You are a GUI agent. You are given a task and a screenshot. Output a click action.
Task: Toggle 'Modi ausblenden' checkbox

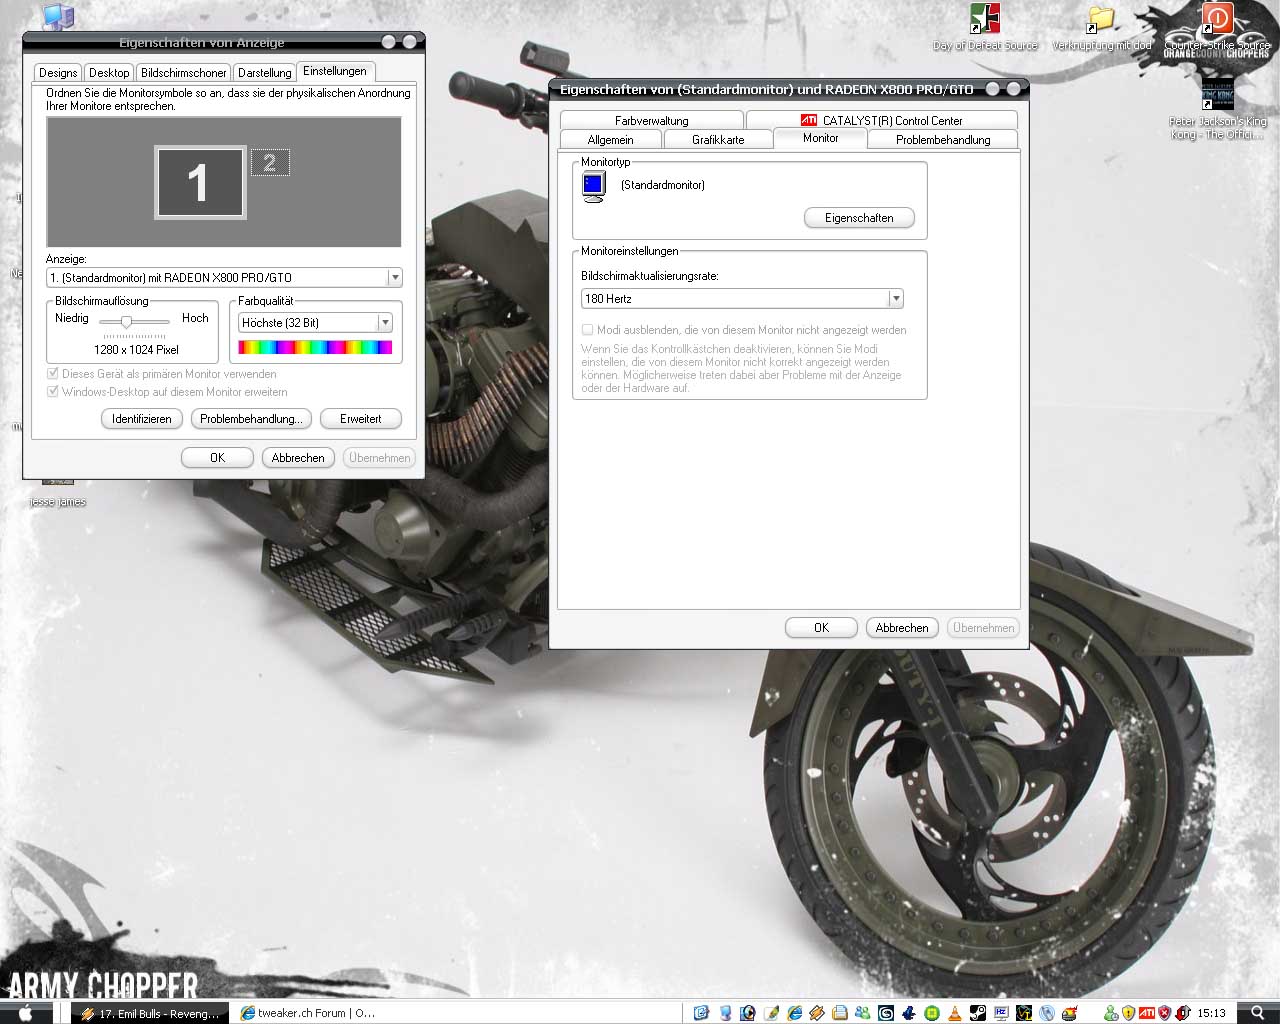tap(588, 330)
